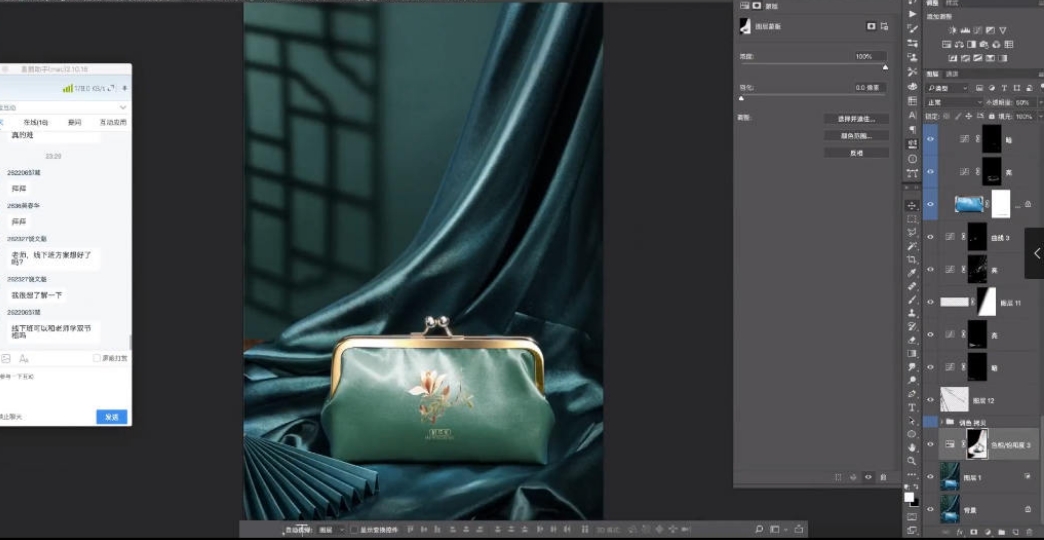The height and width of the screenshot is (540, 1044).
Task: Open the layer kind filter dropdown
Action: tap(948, 88)
